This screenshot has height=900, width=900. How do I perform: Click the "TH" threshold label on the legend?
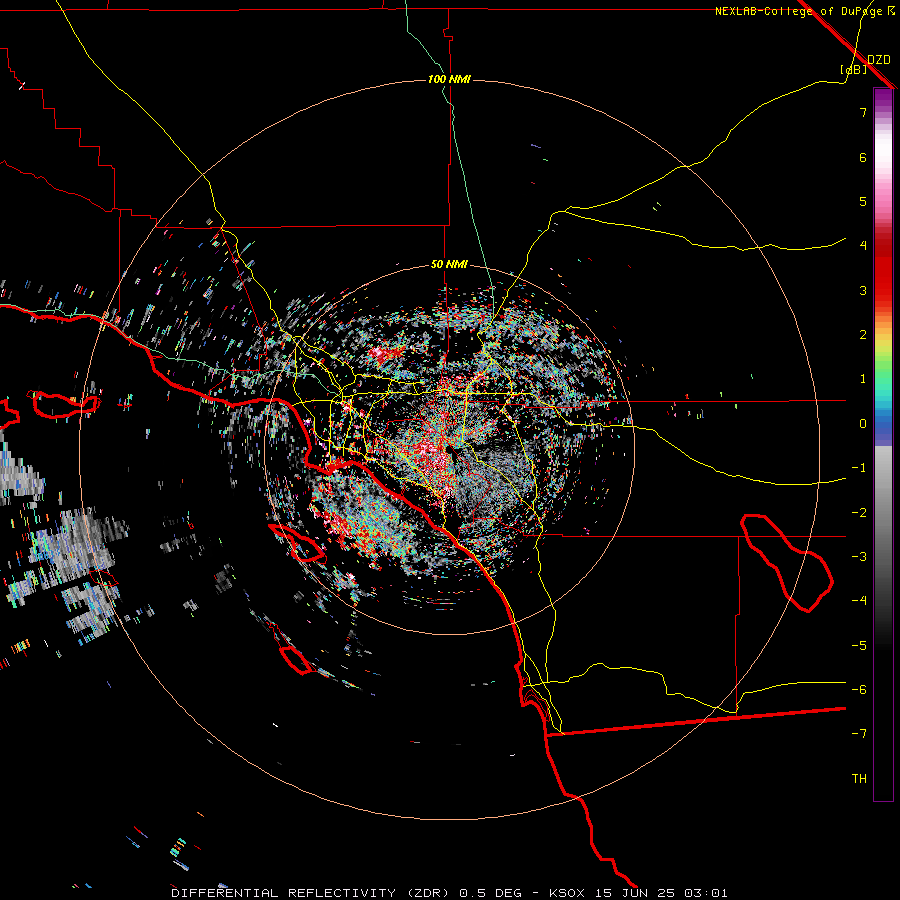[859, 778]
